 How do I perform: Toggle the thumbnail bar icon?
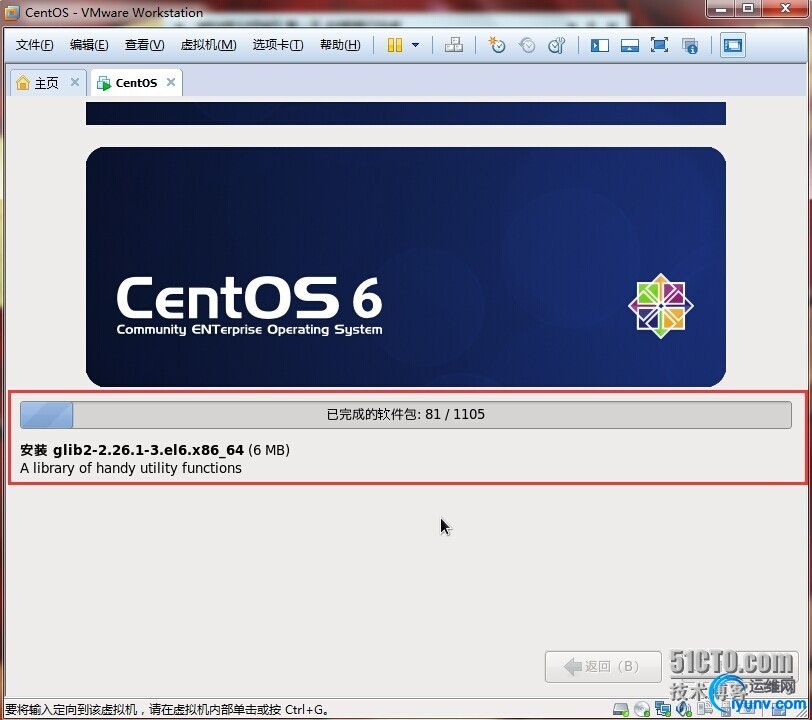tap(630, 46)
